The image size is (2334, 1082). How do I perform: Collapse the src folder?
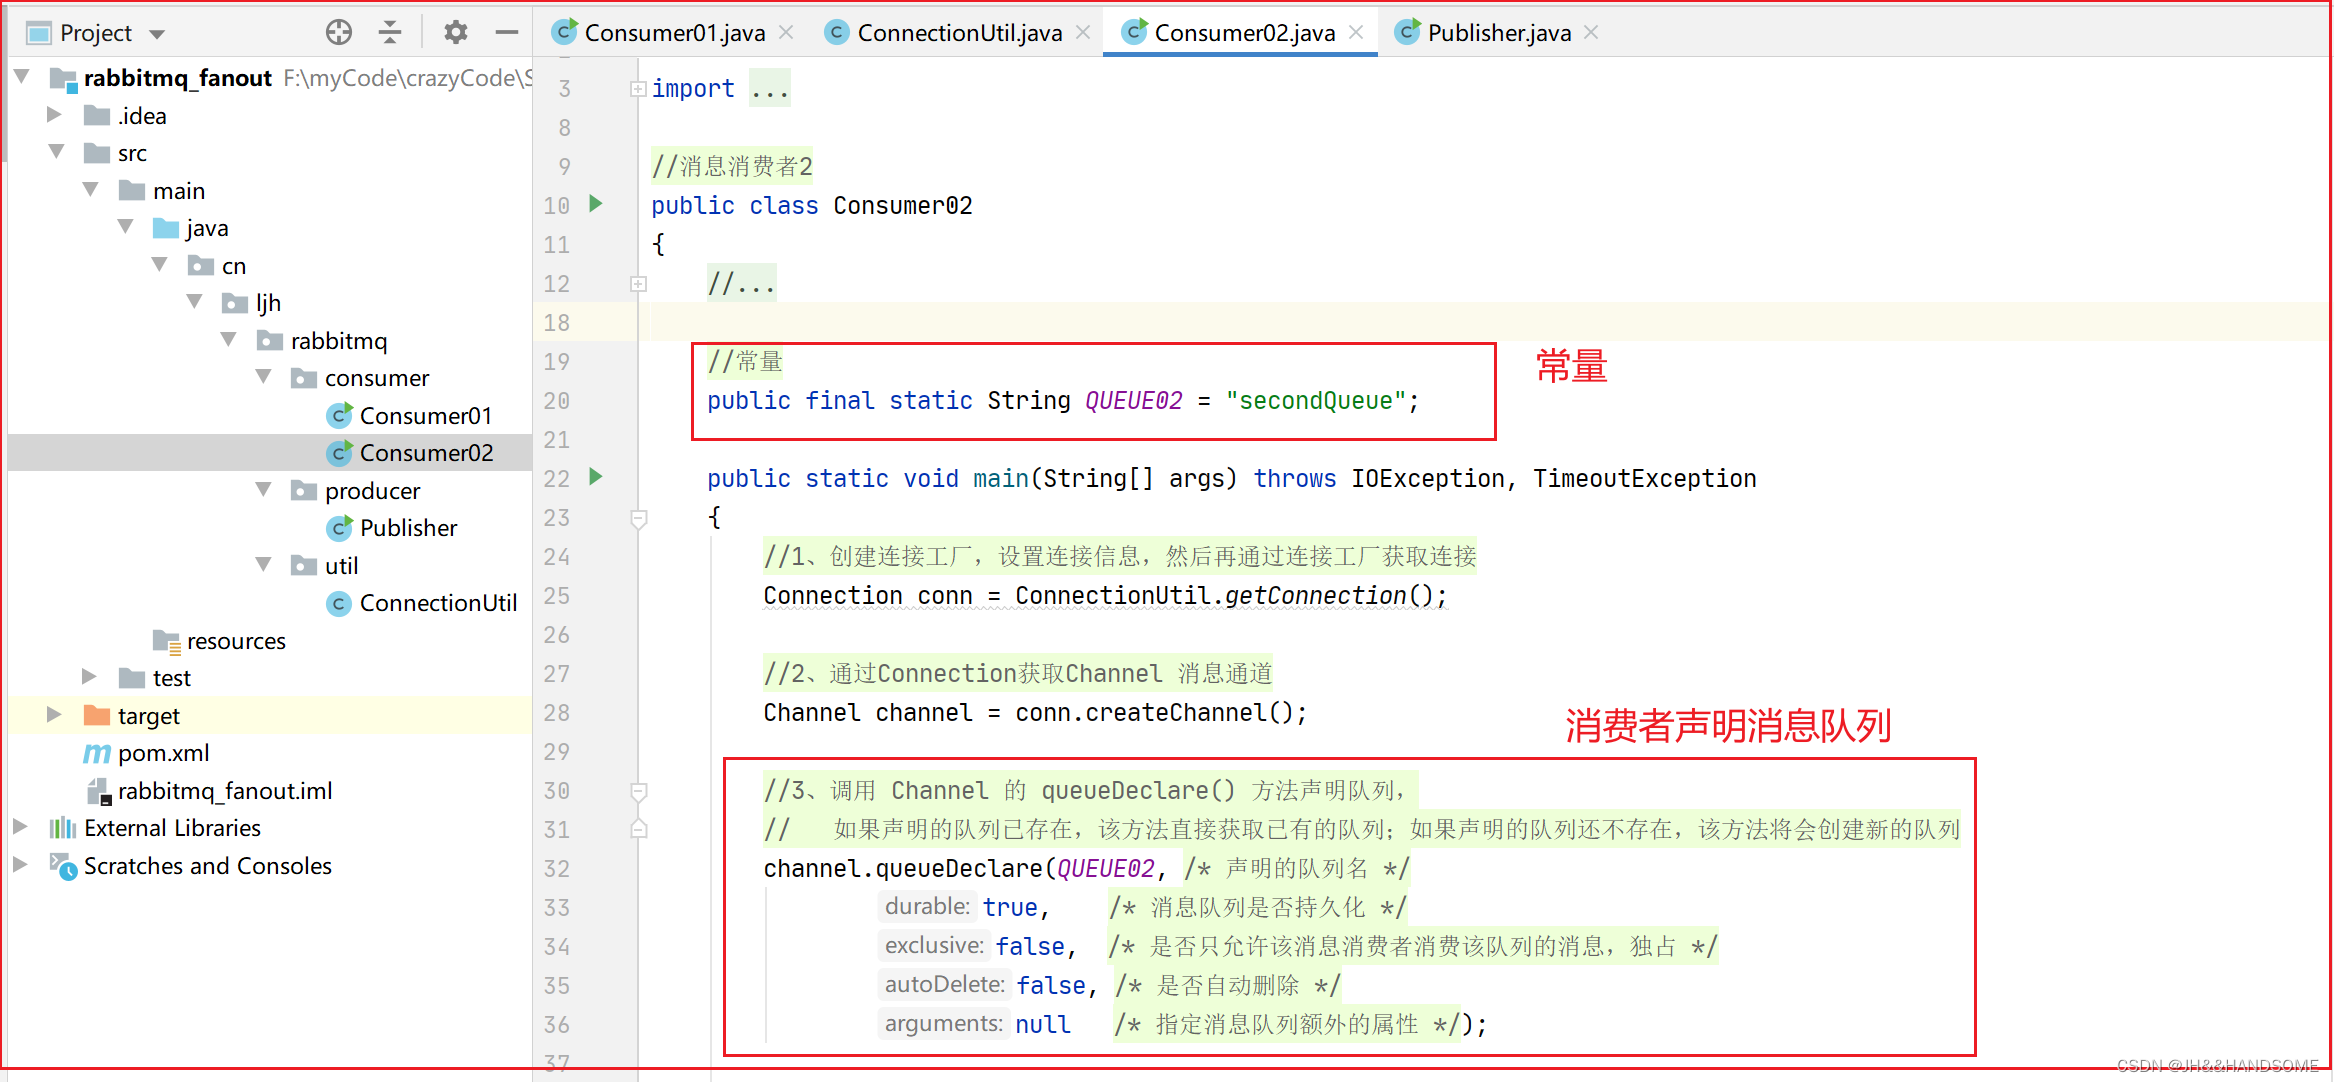click(57, 152)
